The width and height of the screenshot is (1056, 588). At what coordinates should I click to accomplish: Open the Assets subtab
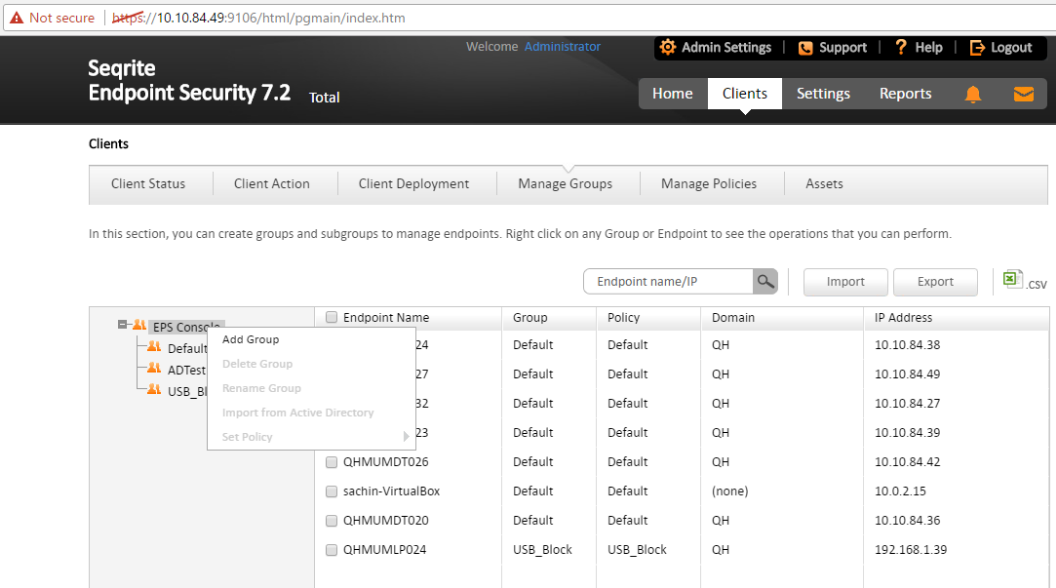[824, 184]
